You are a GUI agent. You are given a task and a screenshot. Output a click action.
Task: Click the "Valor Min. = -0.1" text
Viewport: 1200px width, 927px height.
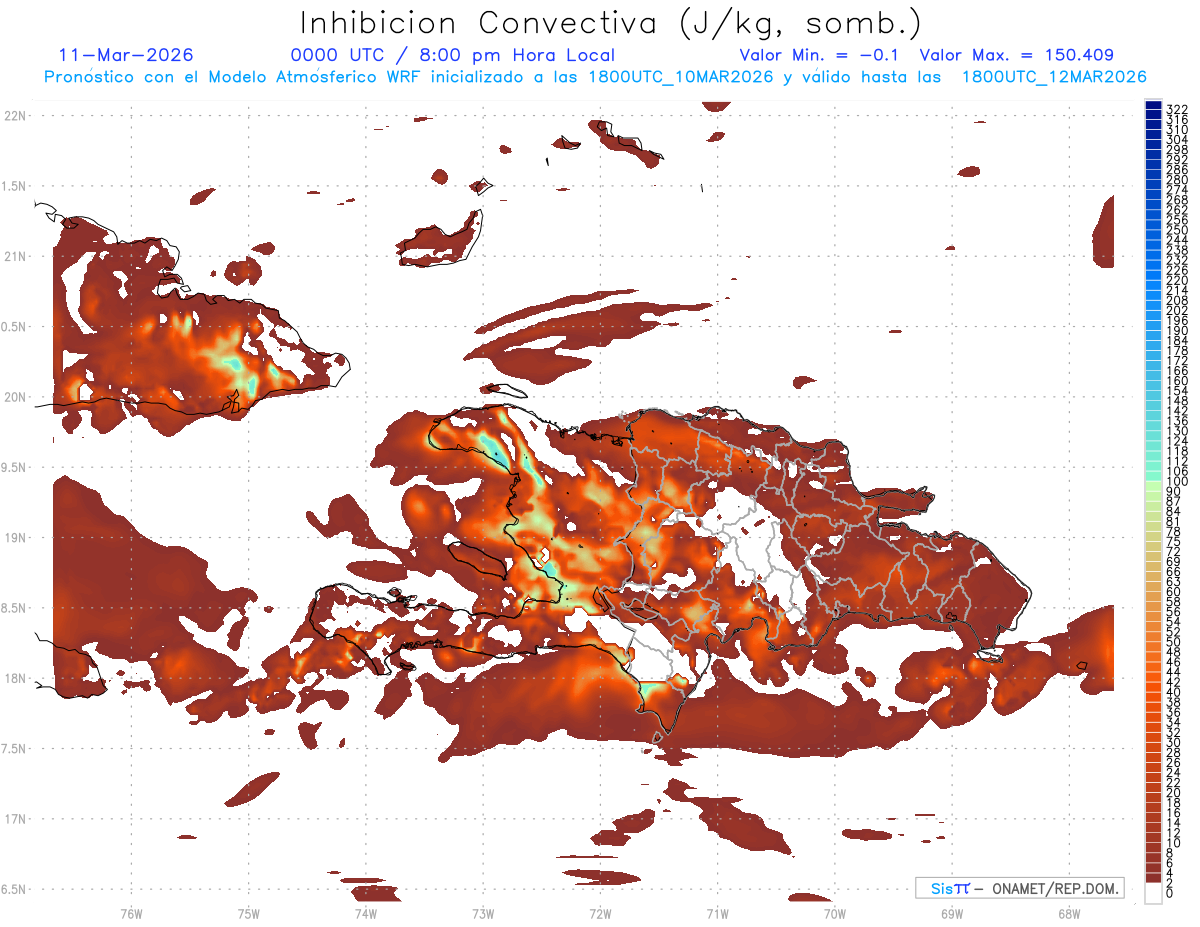pyautogui.click(x=819, y=55)
